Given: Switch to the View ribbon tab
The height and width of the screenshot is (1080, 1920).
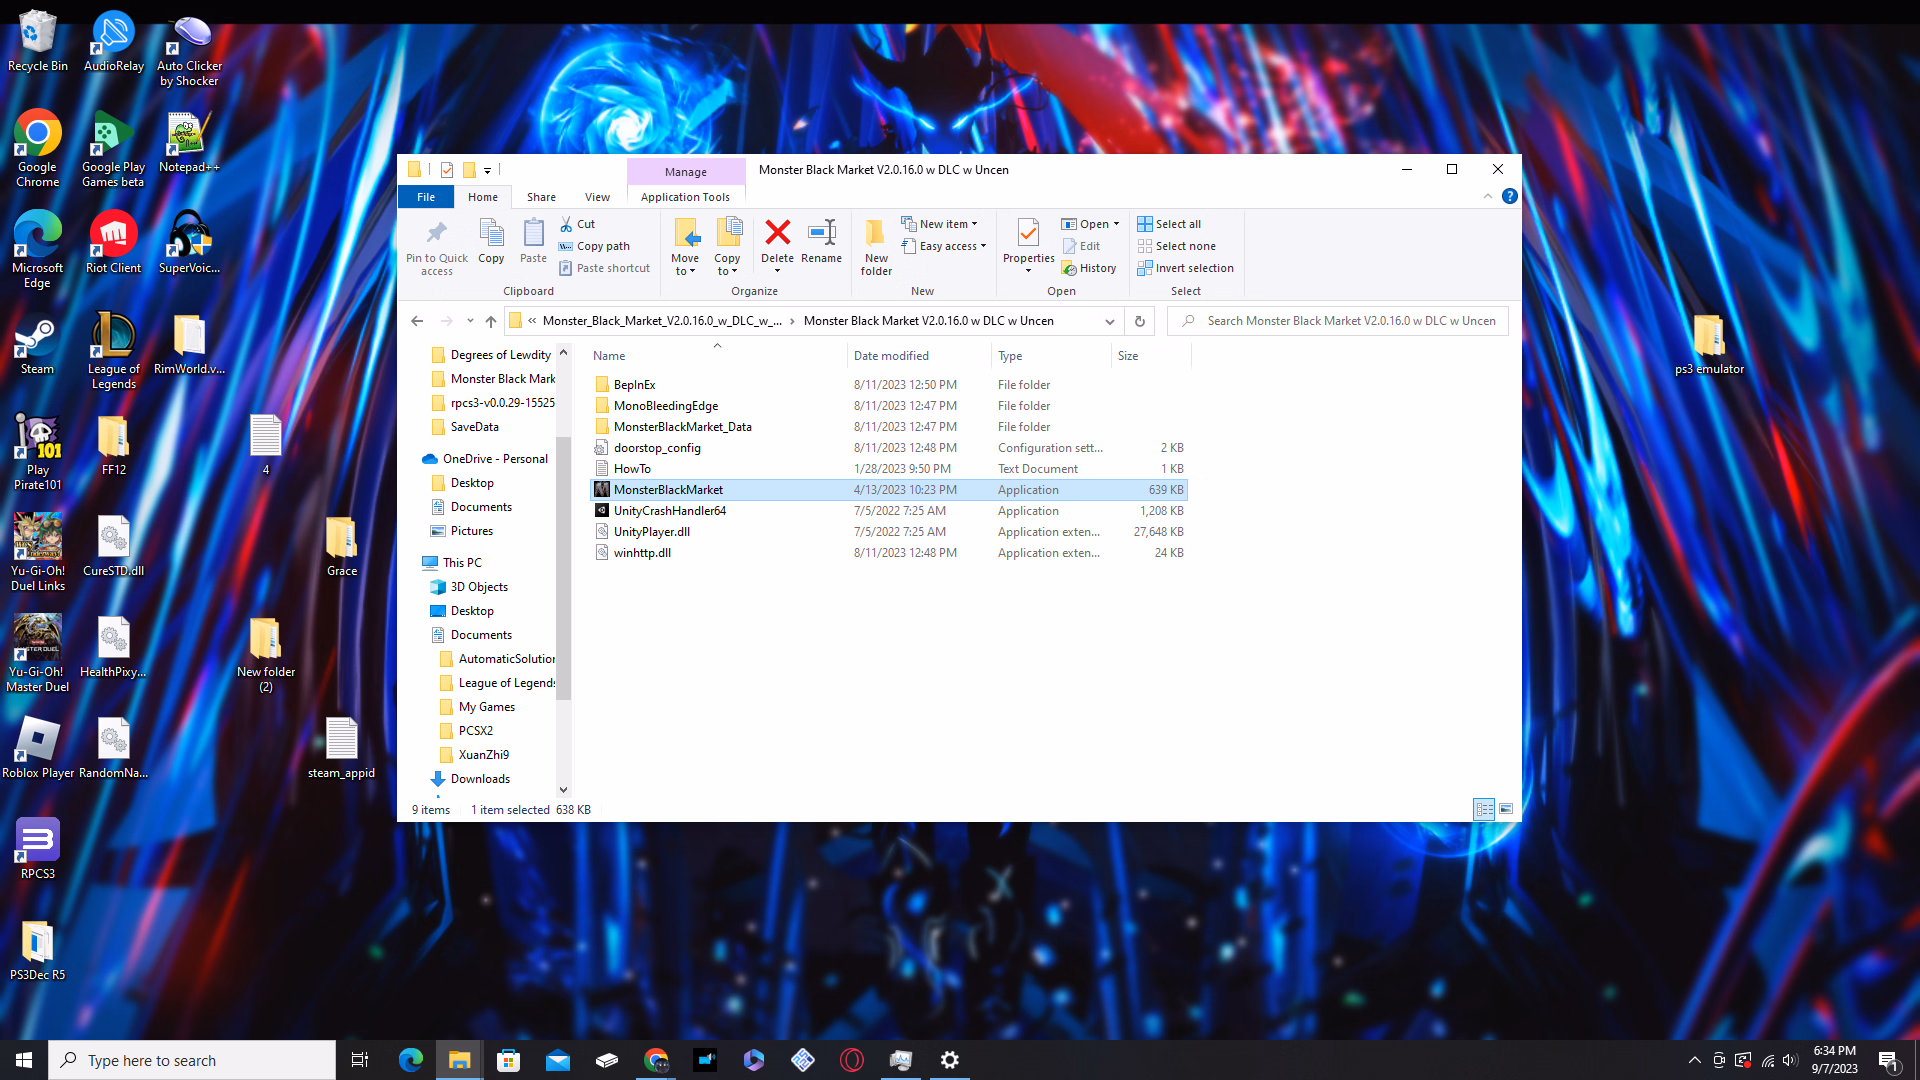Looking at the screenshot, I should (597, 197).
